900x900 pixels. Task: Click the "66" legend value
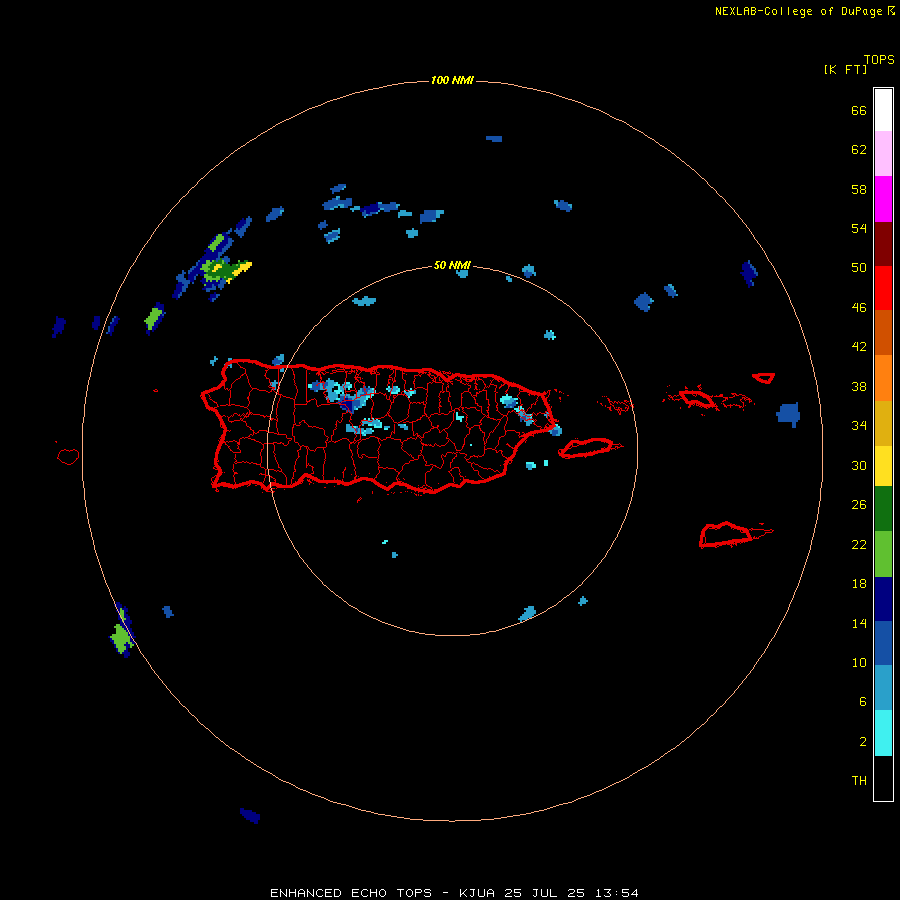(859, 110)
